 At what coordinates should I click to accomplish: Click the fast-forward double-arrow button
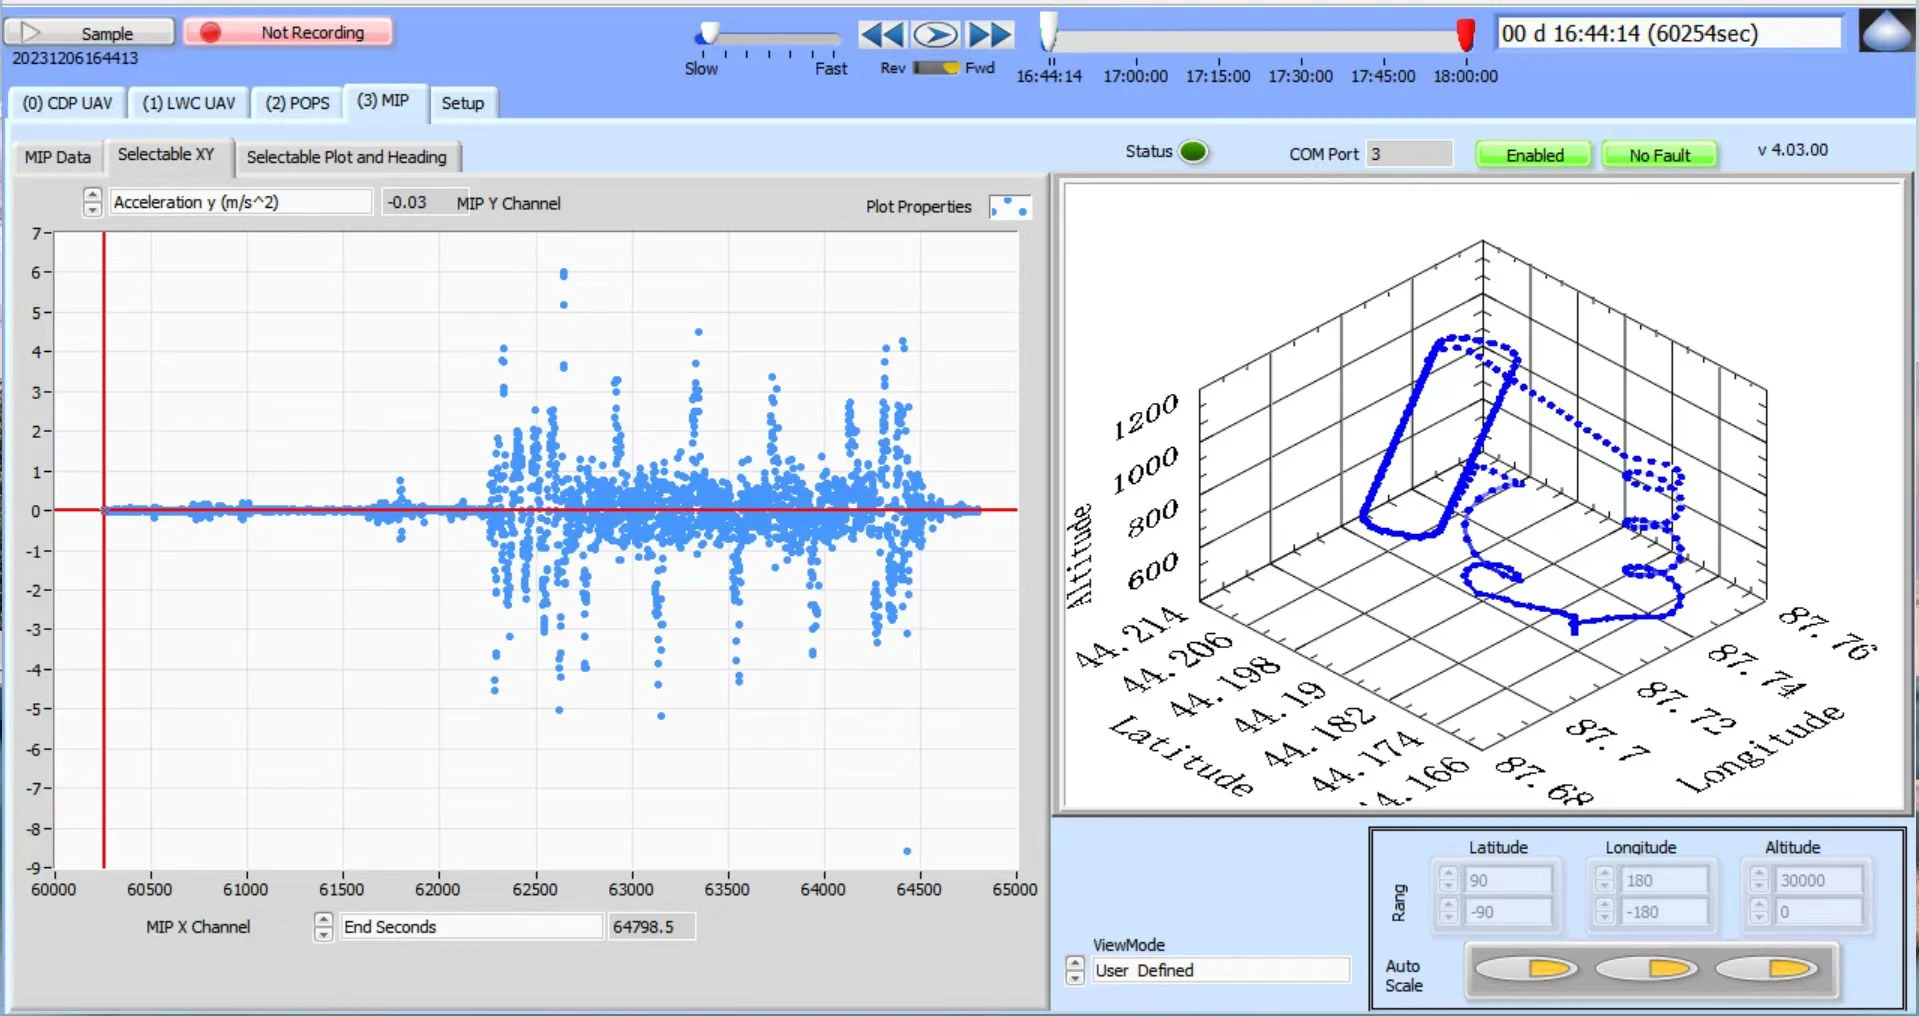990,35
